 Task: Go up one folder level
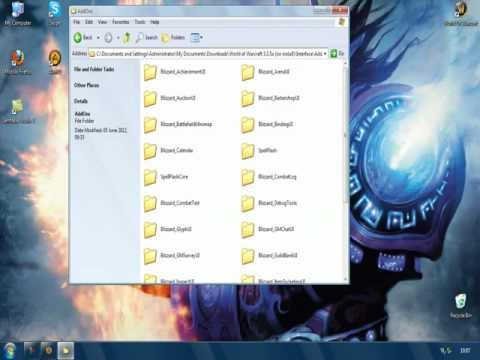pyautogui.click(x=127, y=38)
